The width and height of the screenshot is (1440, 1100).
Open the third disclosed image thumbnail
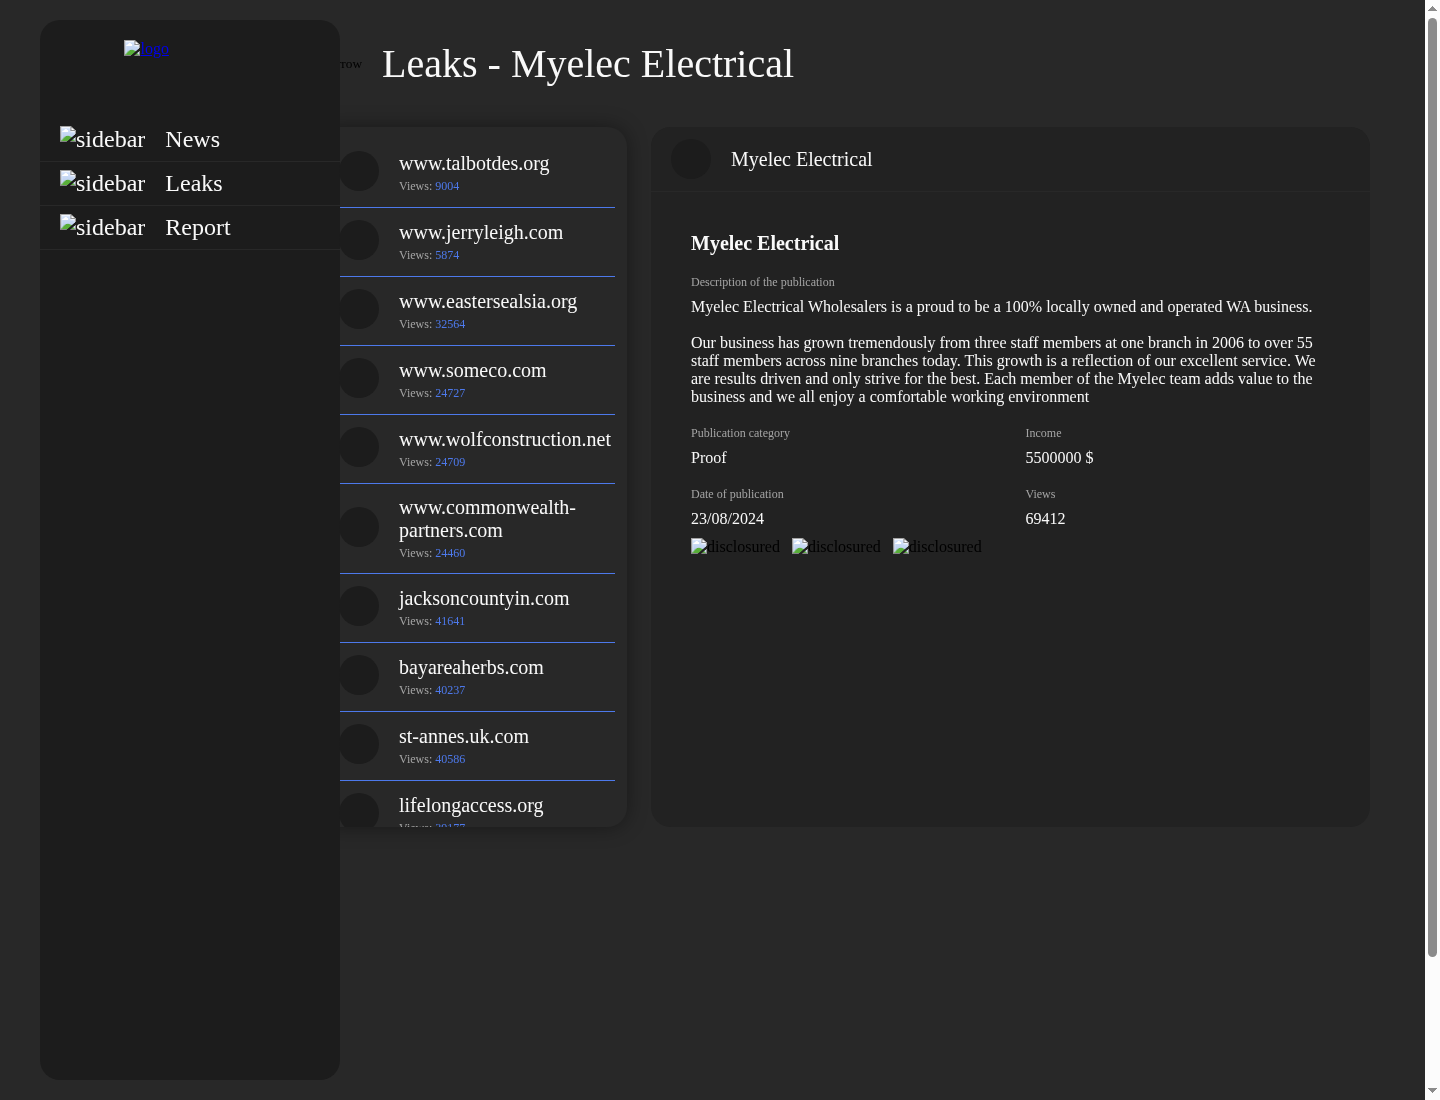(x=937, y=547)
